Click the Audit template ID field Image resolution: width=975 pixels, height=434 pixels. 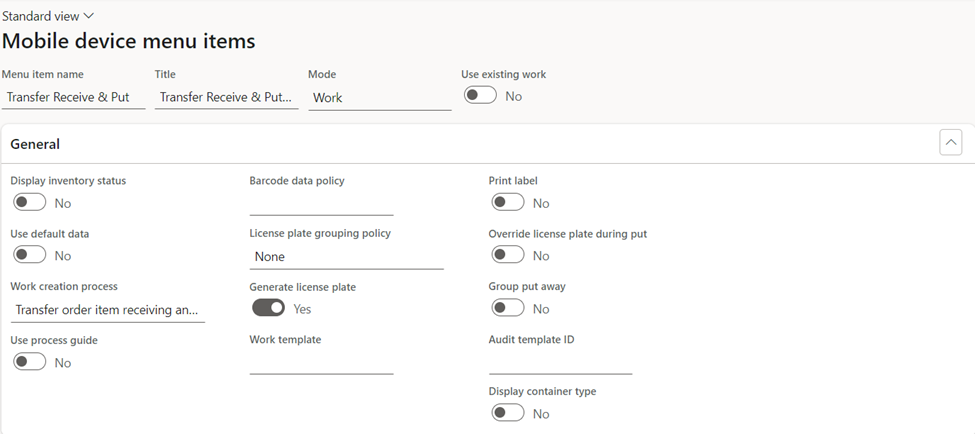[560, 363]
